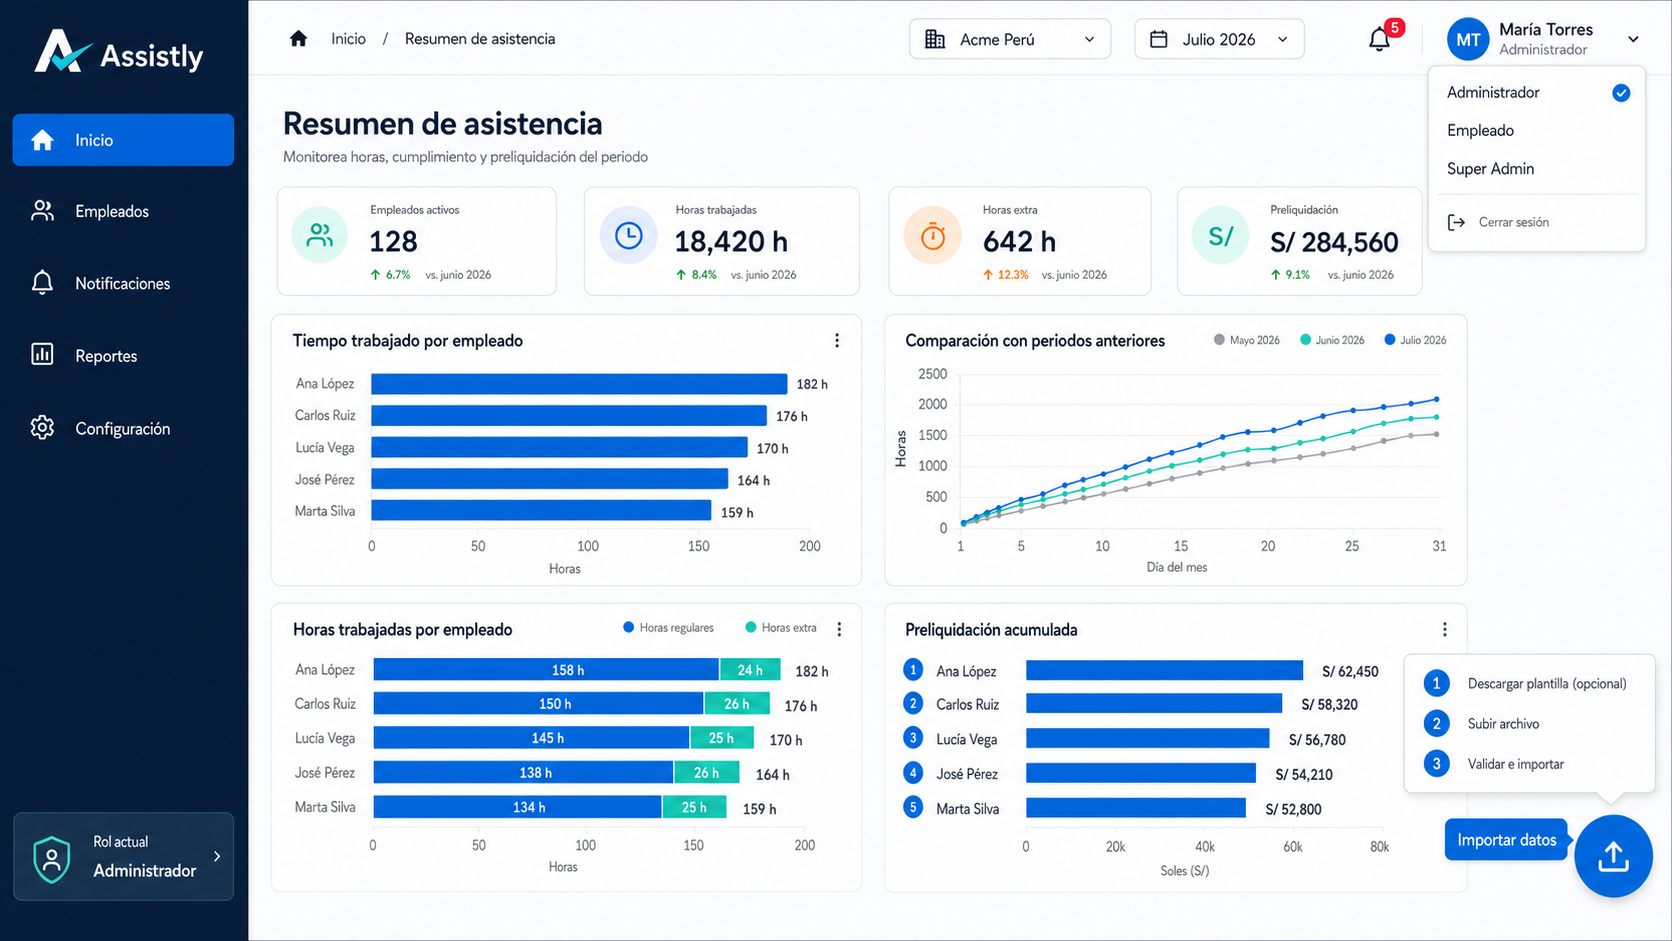Click step 3 badge for Validar e importar
The height and width of the screenshot is (941, 1672).
point(1436,764)
